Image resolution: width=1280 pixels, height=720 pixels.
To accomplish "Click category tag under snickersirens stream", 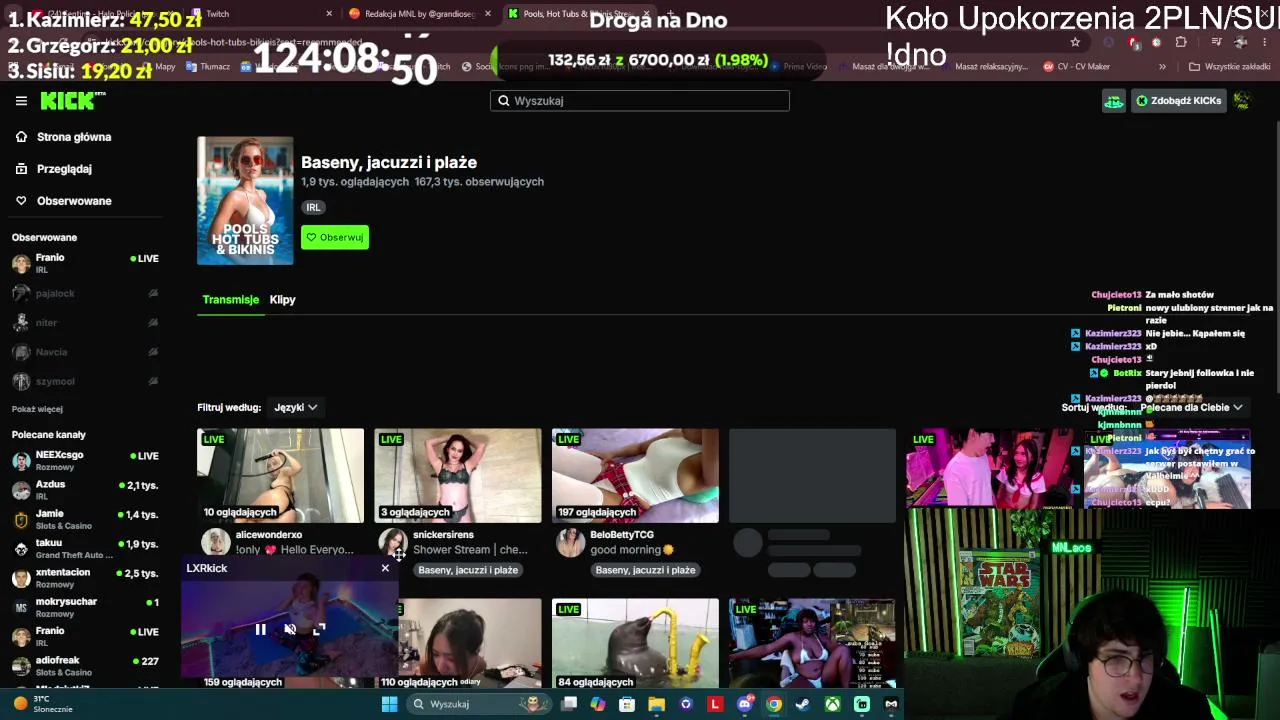I will pyautogui.click(x=468, y=570).
